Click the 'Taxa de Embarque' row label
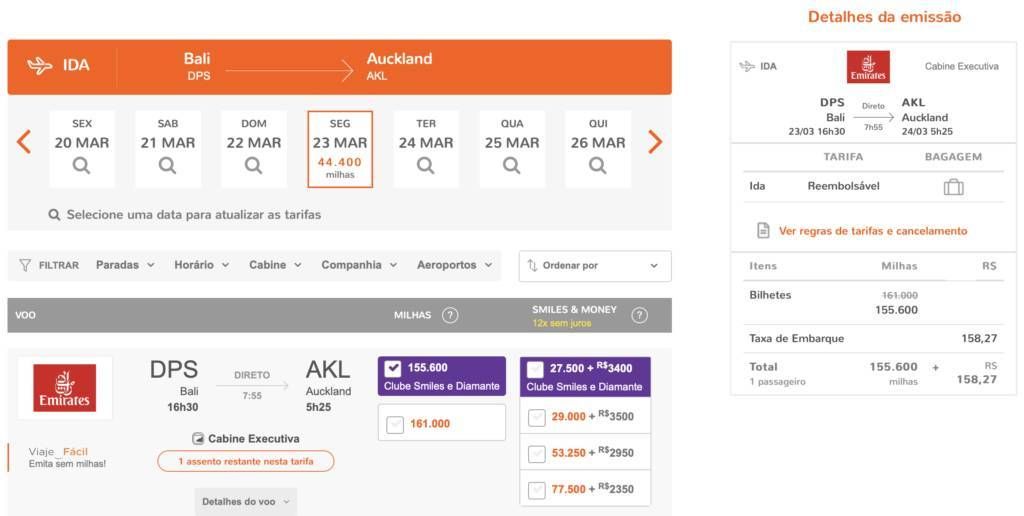This screenshot has width=1024, height=516. tap(796, 338)
